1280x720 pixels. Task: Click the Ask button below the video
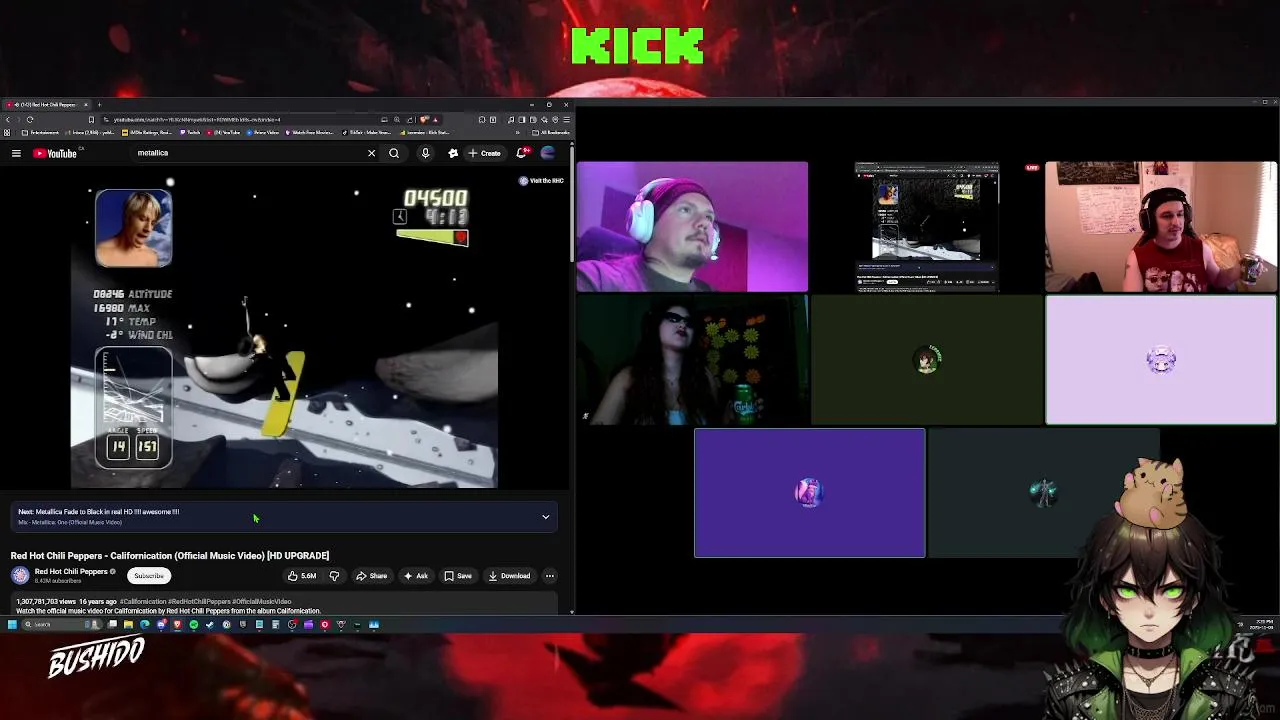coord(416,576)
